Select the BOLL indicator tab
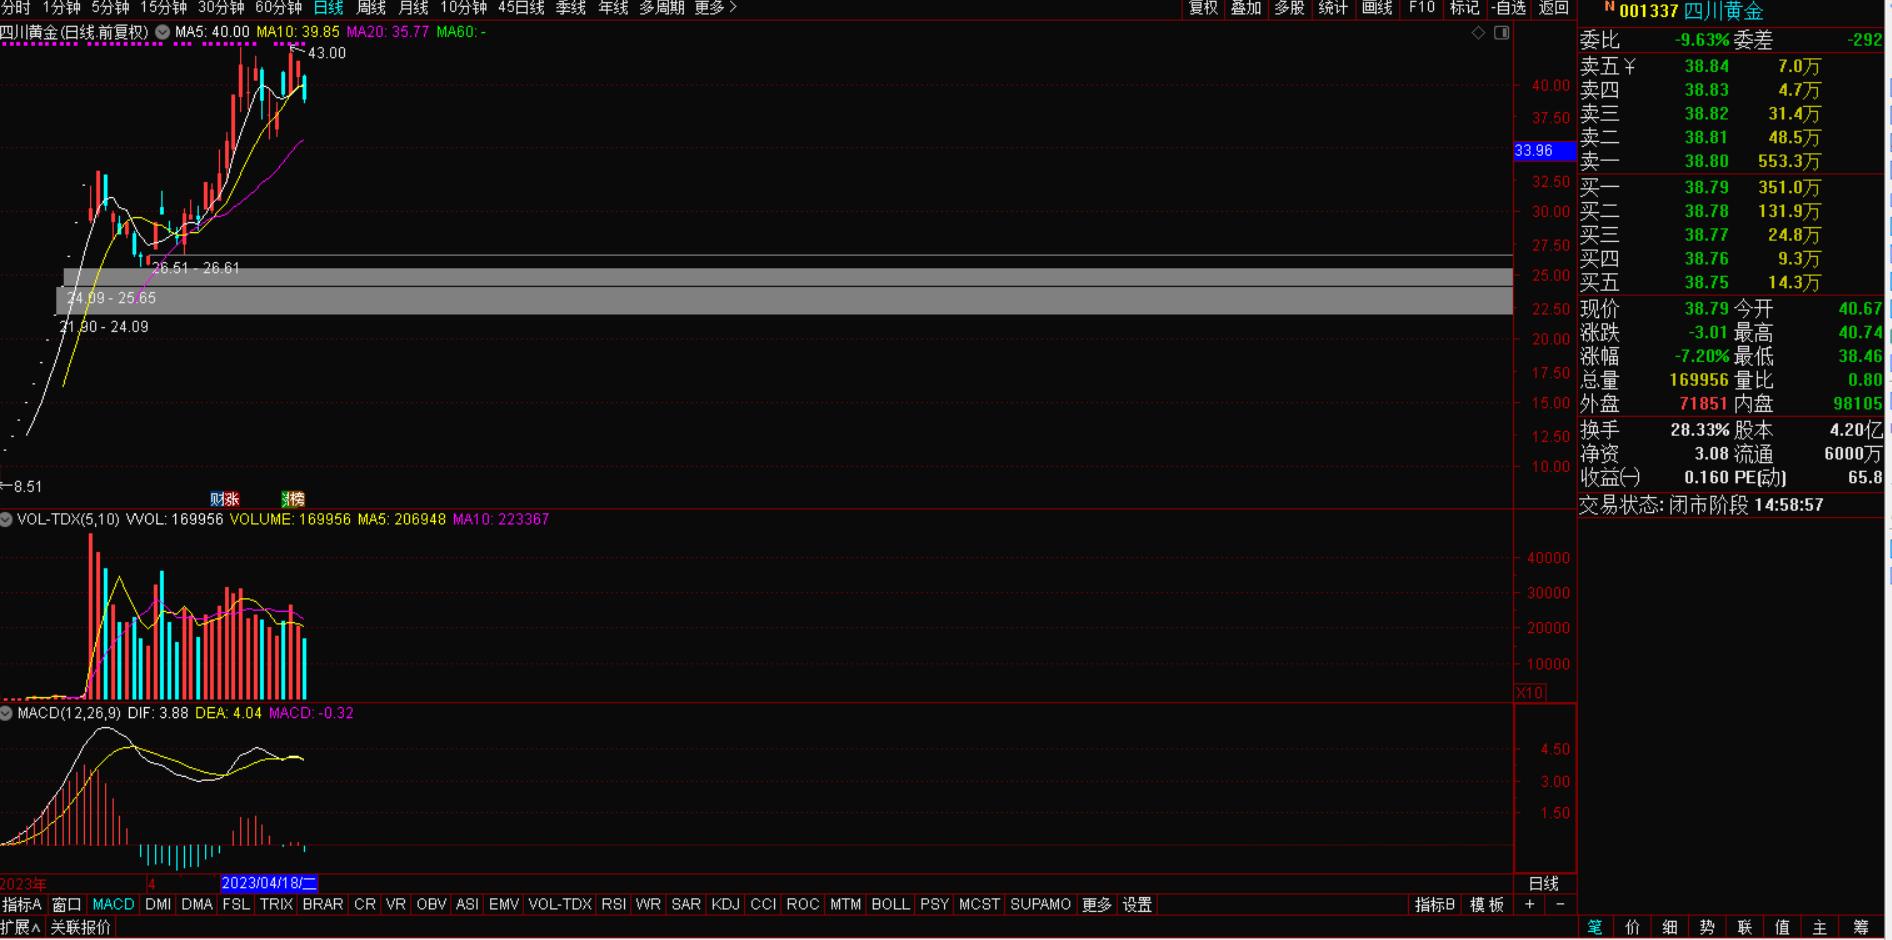This screenshot has width=1892, height=940. [890, 904]
